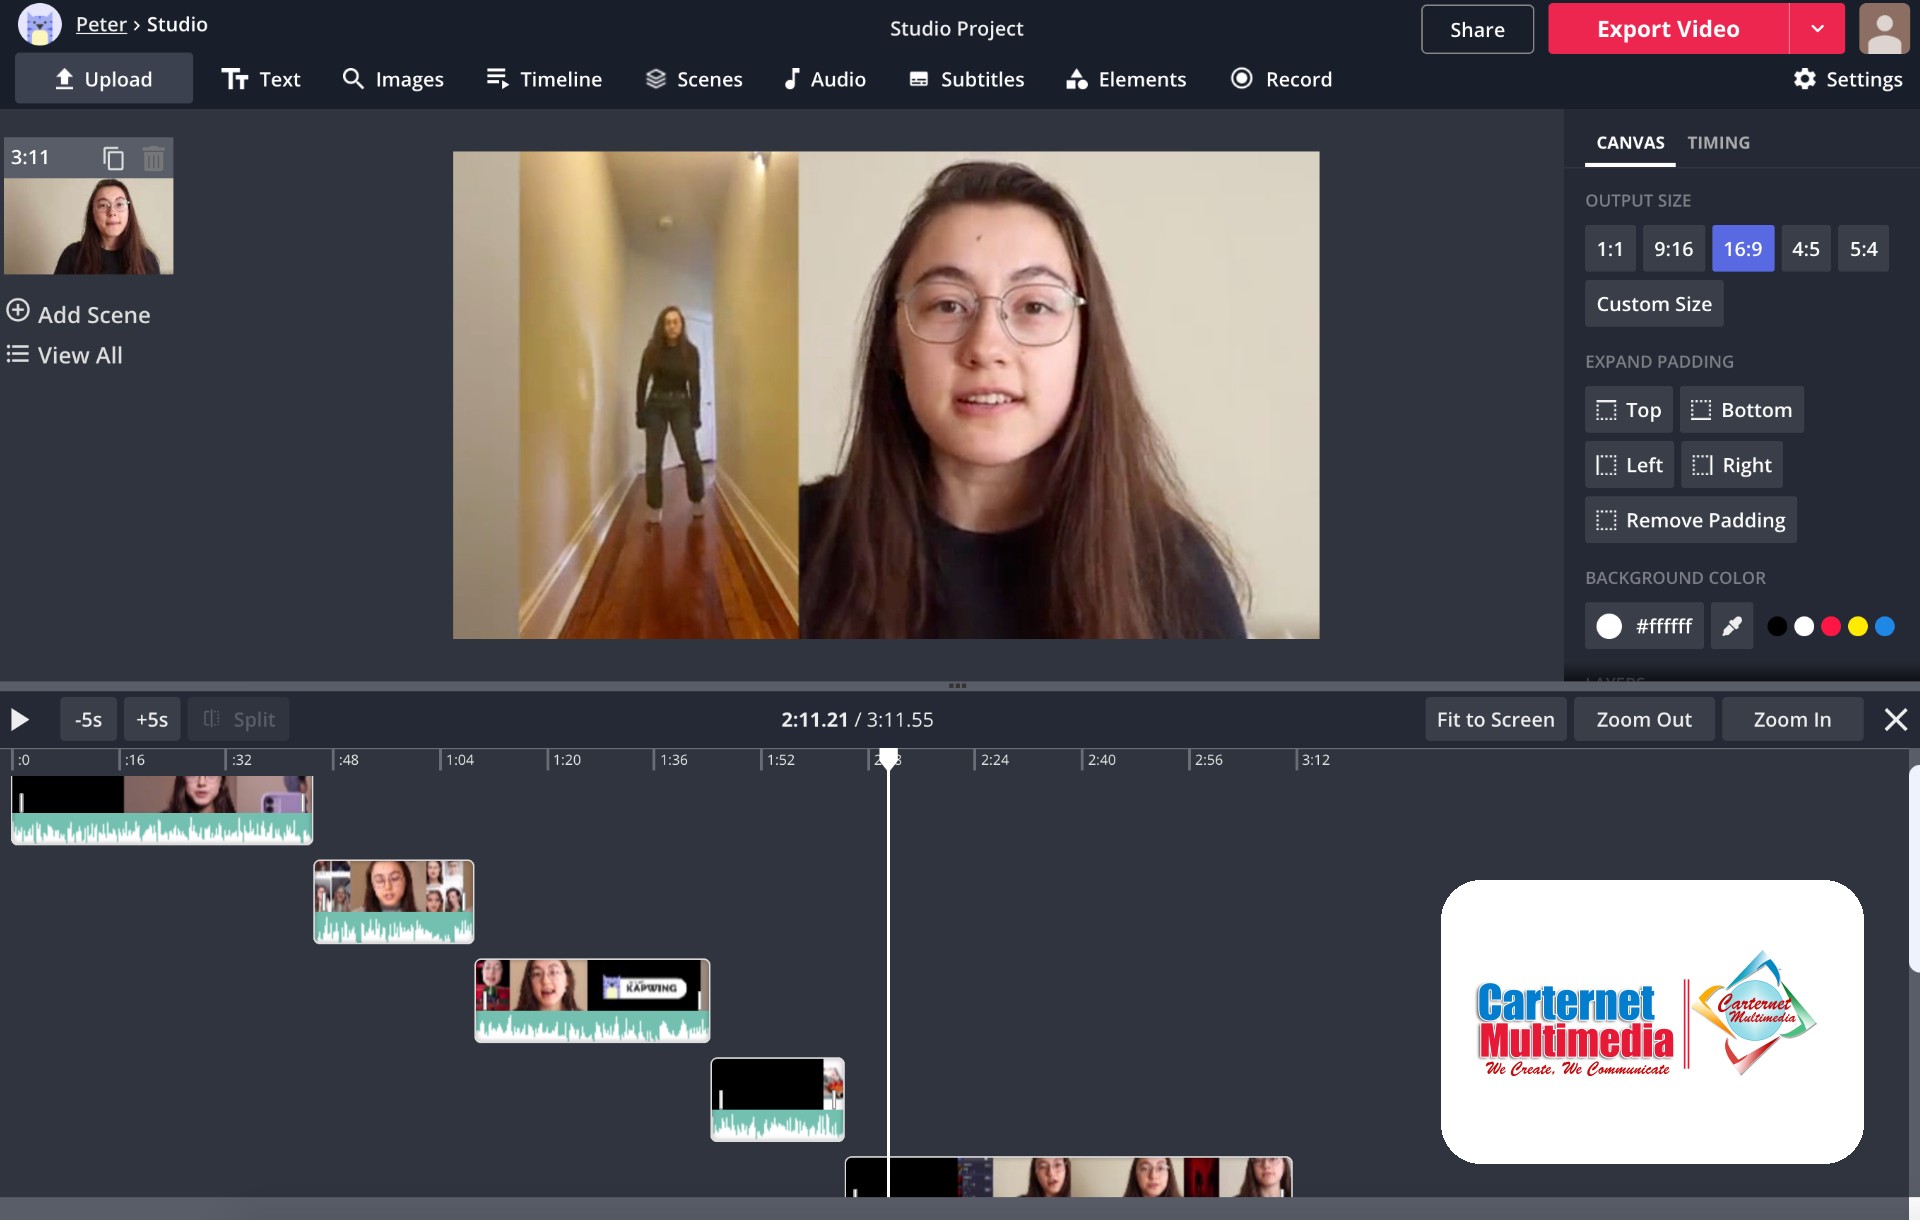This screenshot has width=1920, height=1220.
Task: Switch to the TIMING tab
Action: 1718,142
